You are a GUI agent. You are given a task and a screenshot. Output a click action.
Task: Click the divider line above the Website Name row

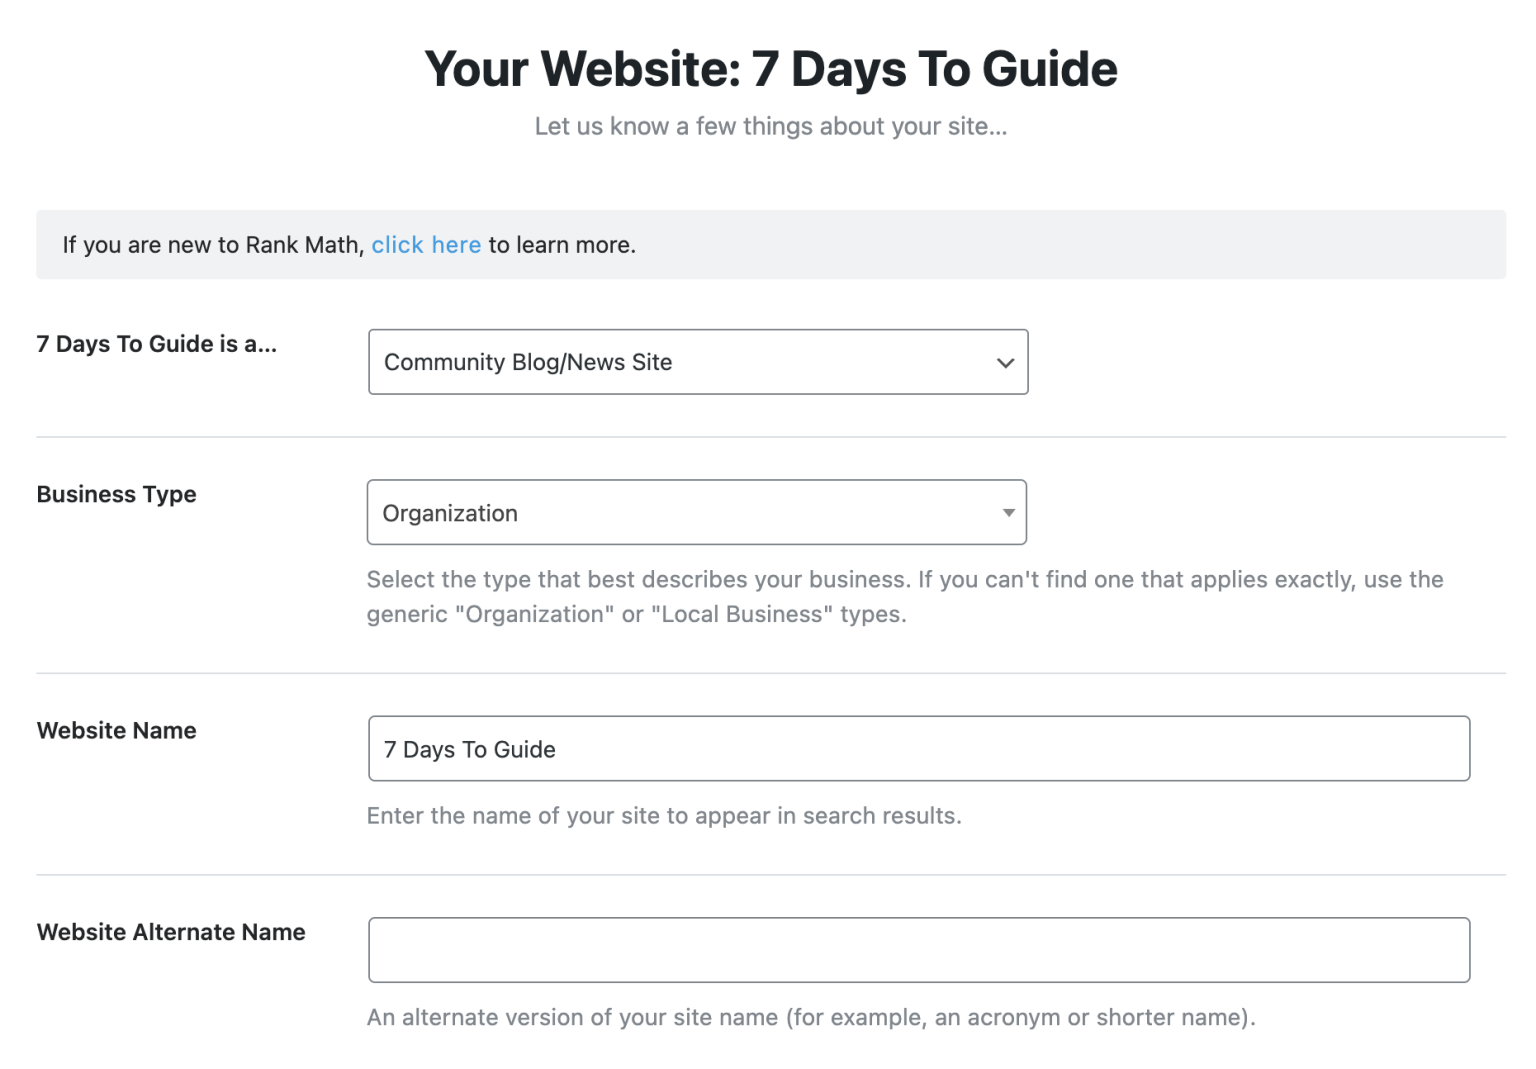click(x=770, y=673)
